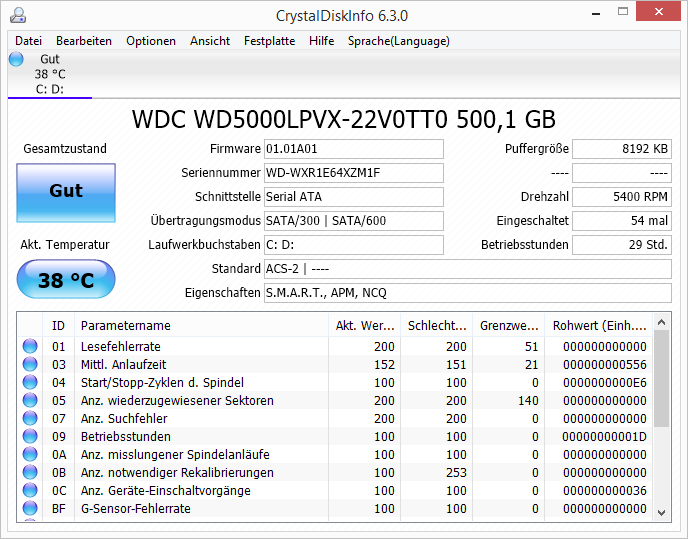
Task: Click the status orb for G-Sensor-Fehlerrate
Action: pyautogui.click(x=30, y=508)
